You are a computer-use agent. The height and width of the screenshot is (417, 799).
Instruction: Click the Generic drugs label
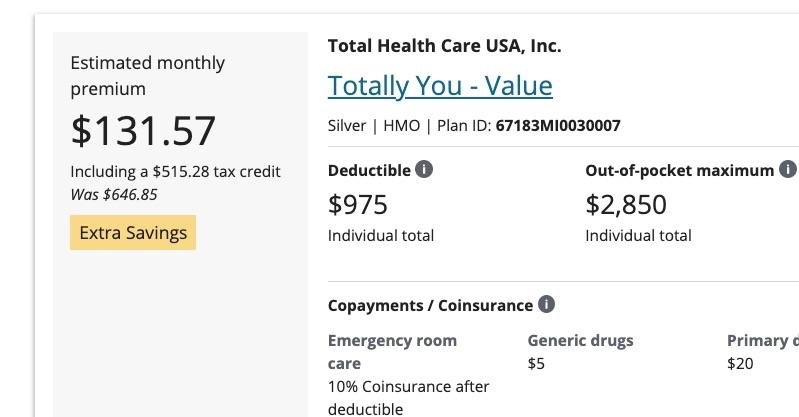[x=580, y=340]
